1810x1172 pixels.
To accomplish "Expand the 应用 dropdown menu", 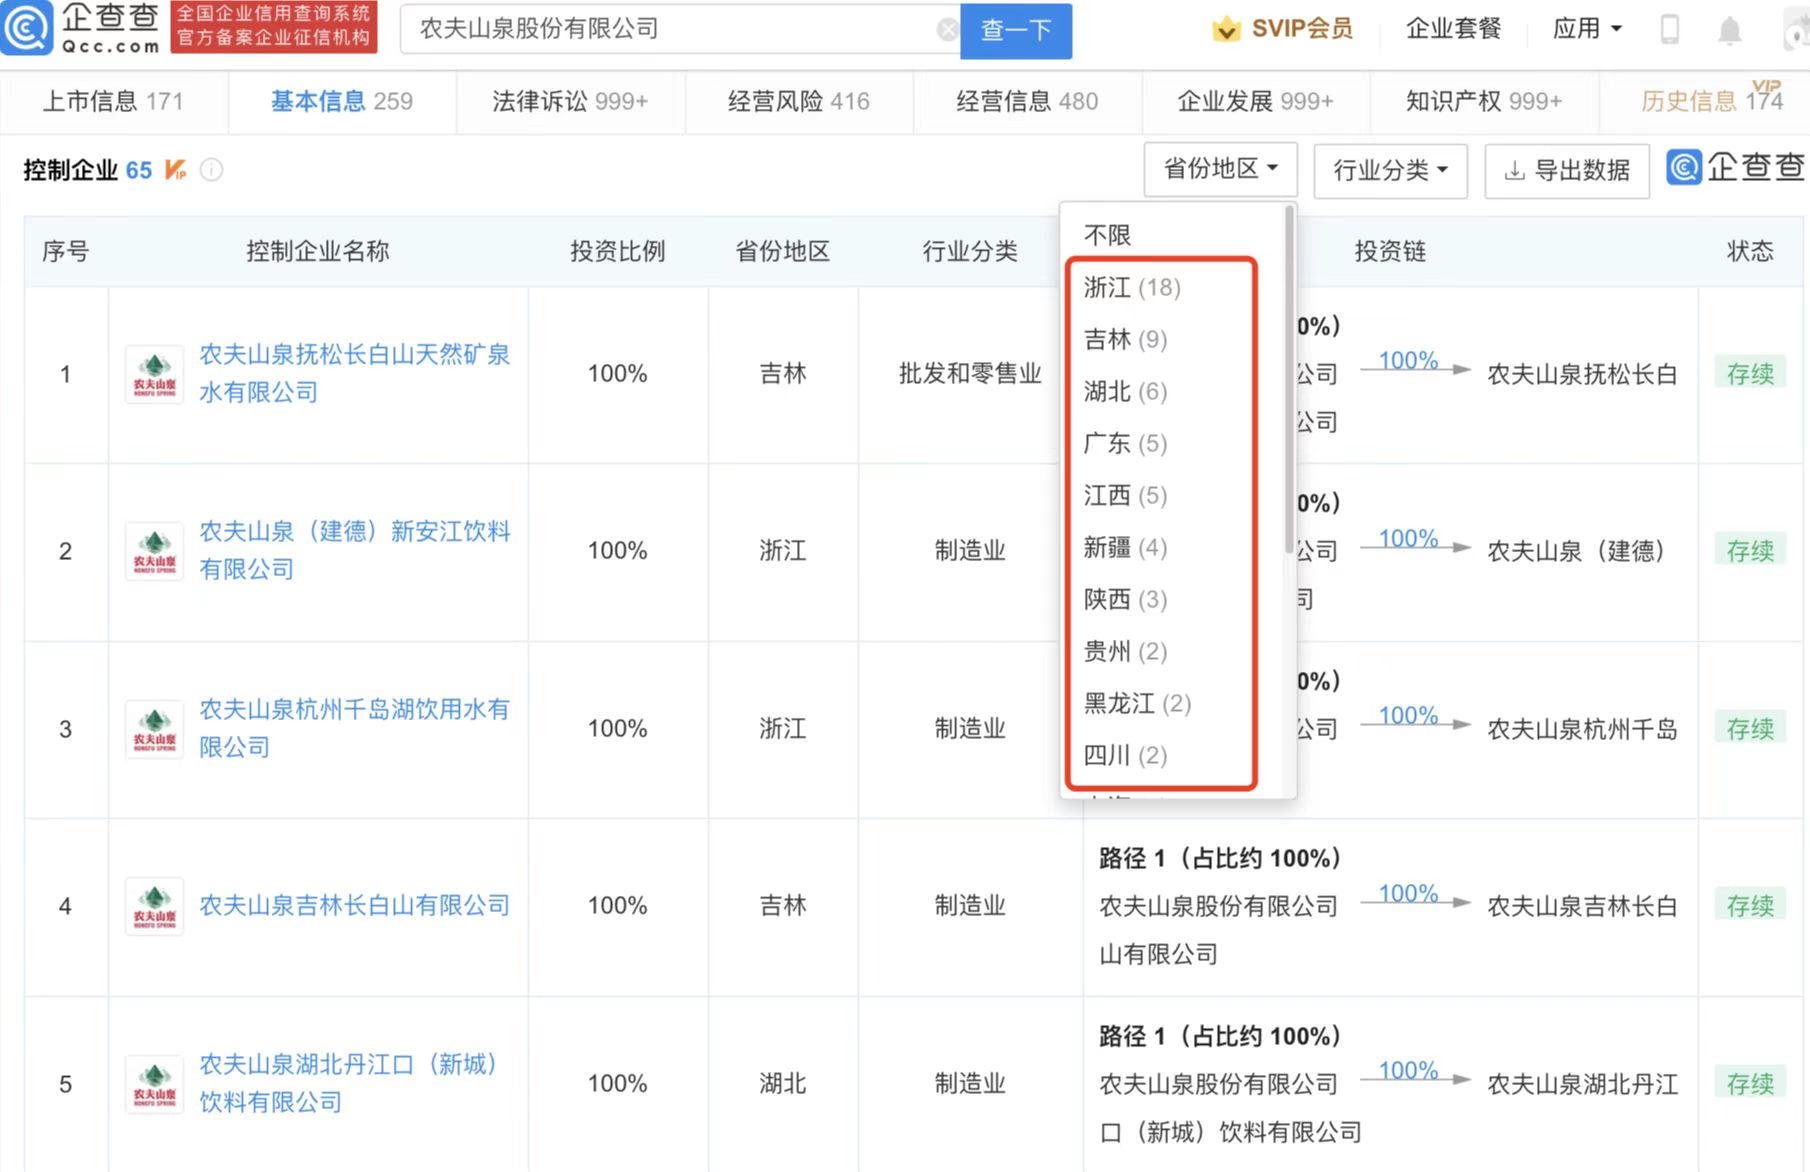I will tap(1587, 29).
